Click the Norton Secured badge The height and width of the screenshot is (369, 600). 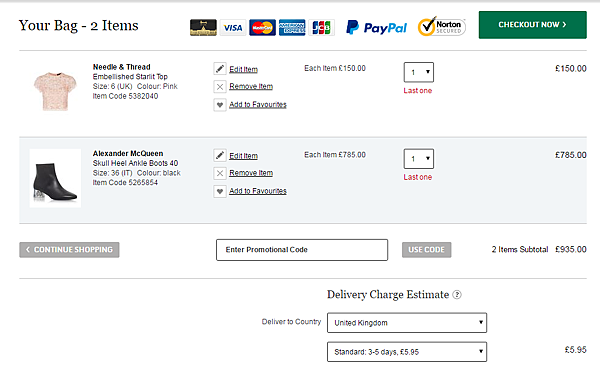442,27
